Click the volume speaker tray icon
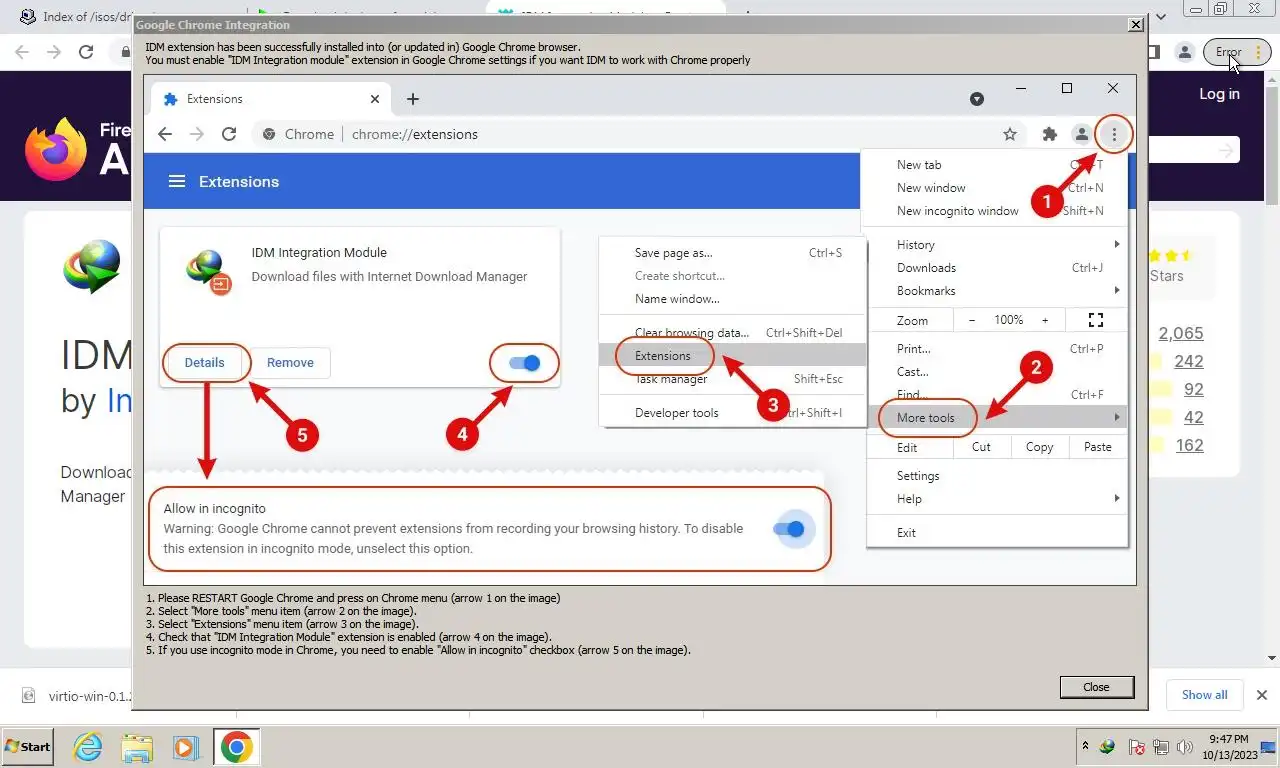 coord(1185,747)
